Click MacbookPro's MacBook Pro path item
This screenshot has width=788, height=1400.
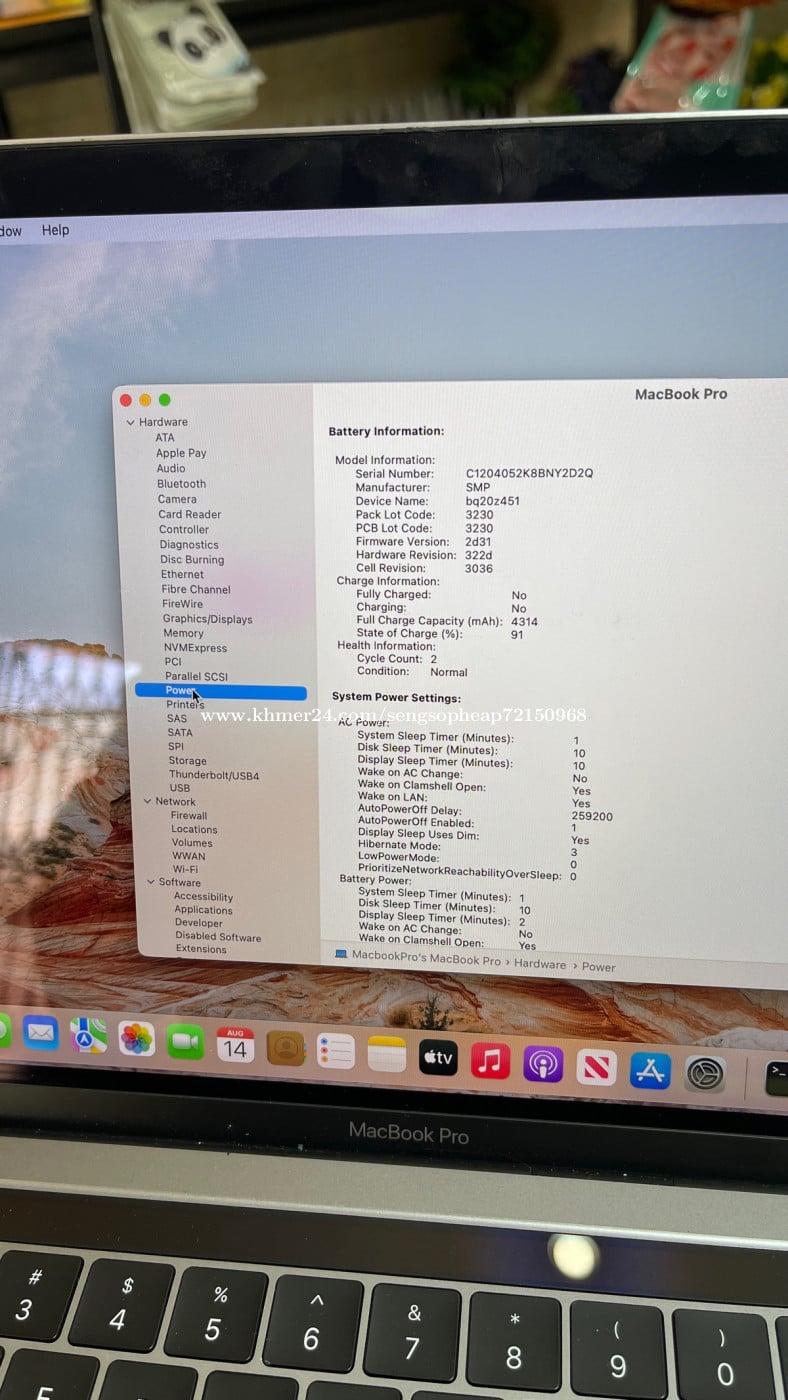point(426,958)
